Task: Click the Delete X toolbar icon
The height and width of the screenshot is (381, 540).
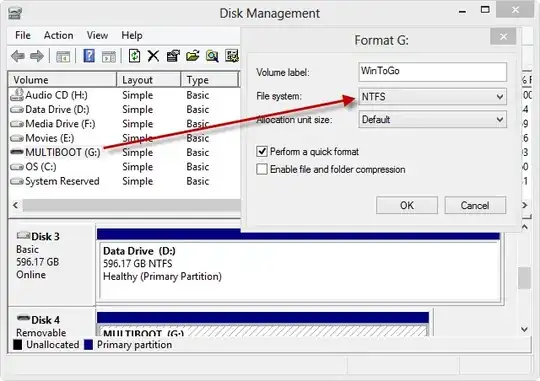Action: click(x=153, y=56)
